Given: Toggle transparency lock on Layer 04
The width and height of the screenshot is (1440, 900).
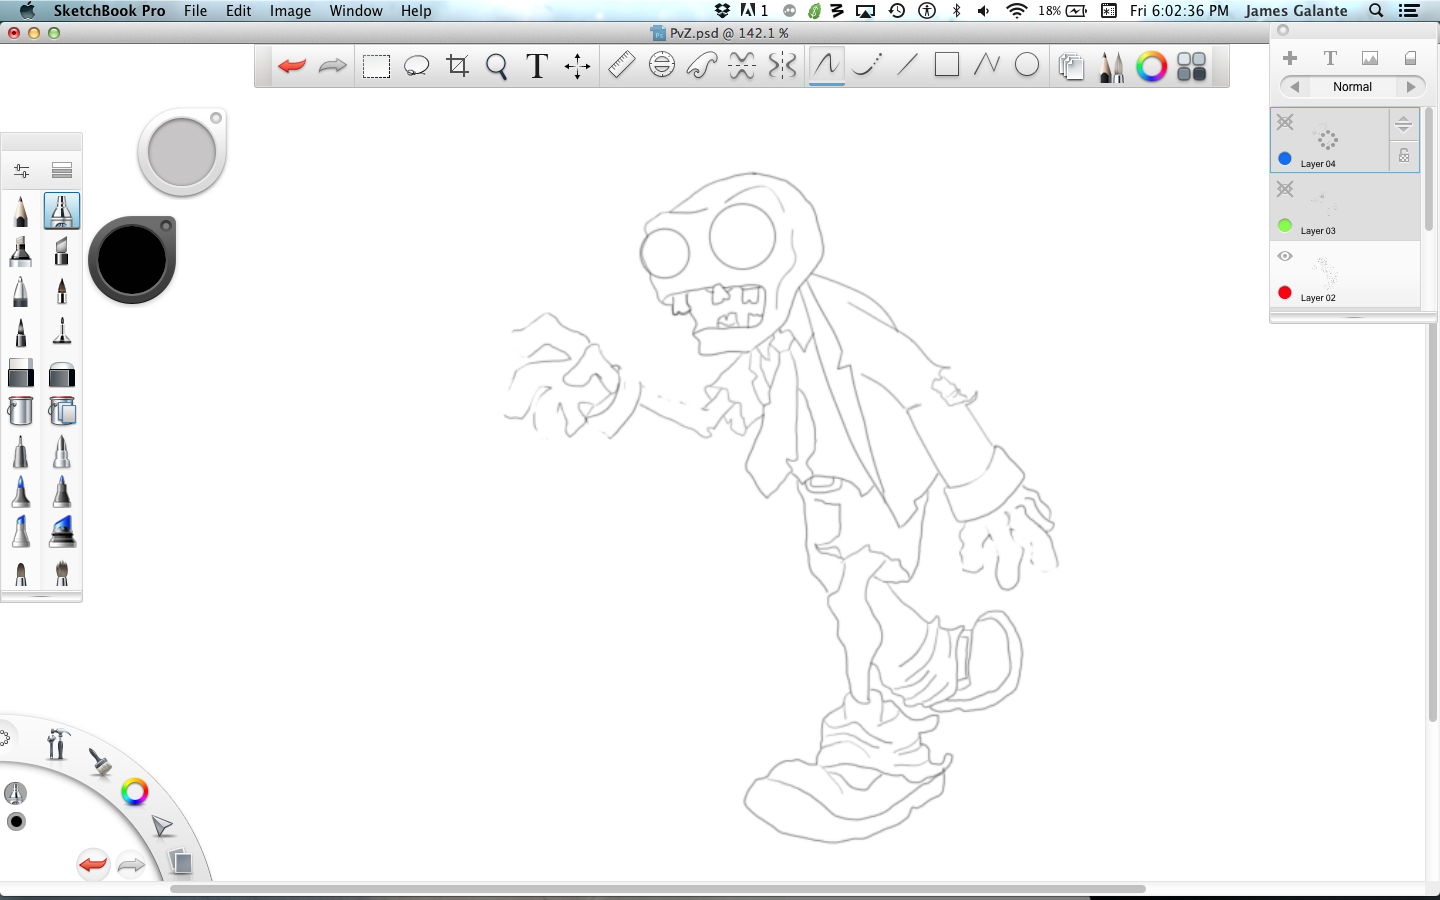Looking at the screenshot, I should (1404, 156).
